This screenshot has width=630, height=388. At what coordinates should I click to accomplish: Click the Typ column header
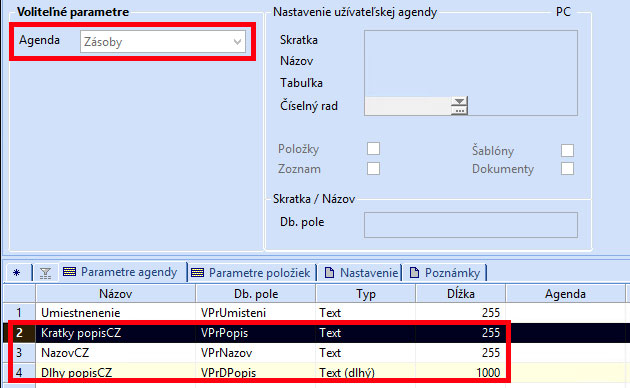click(366, 294)
